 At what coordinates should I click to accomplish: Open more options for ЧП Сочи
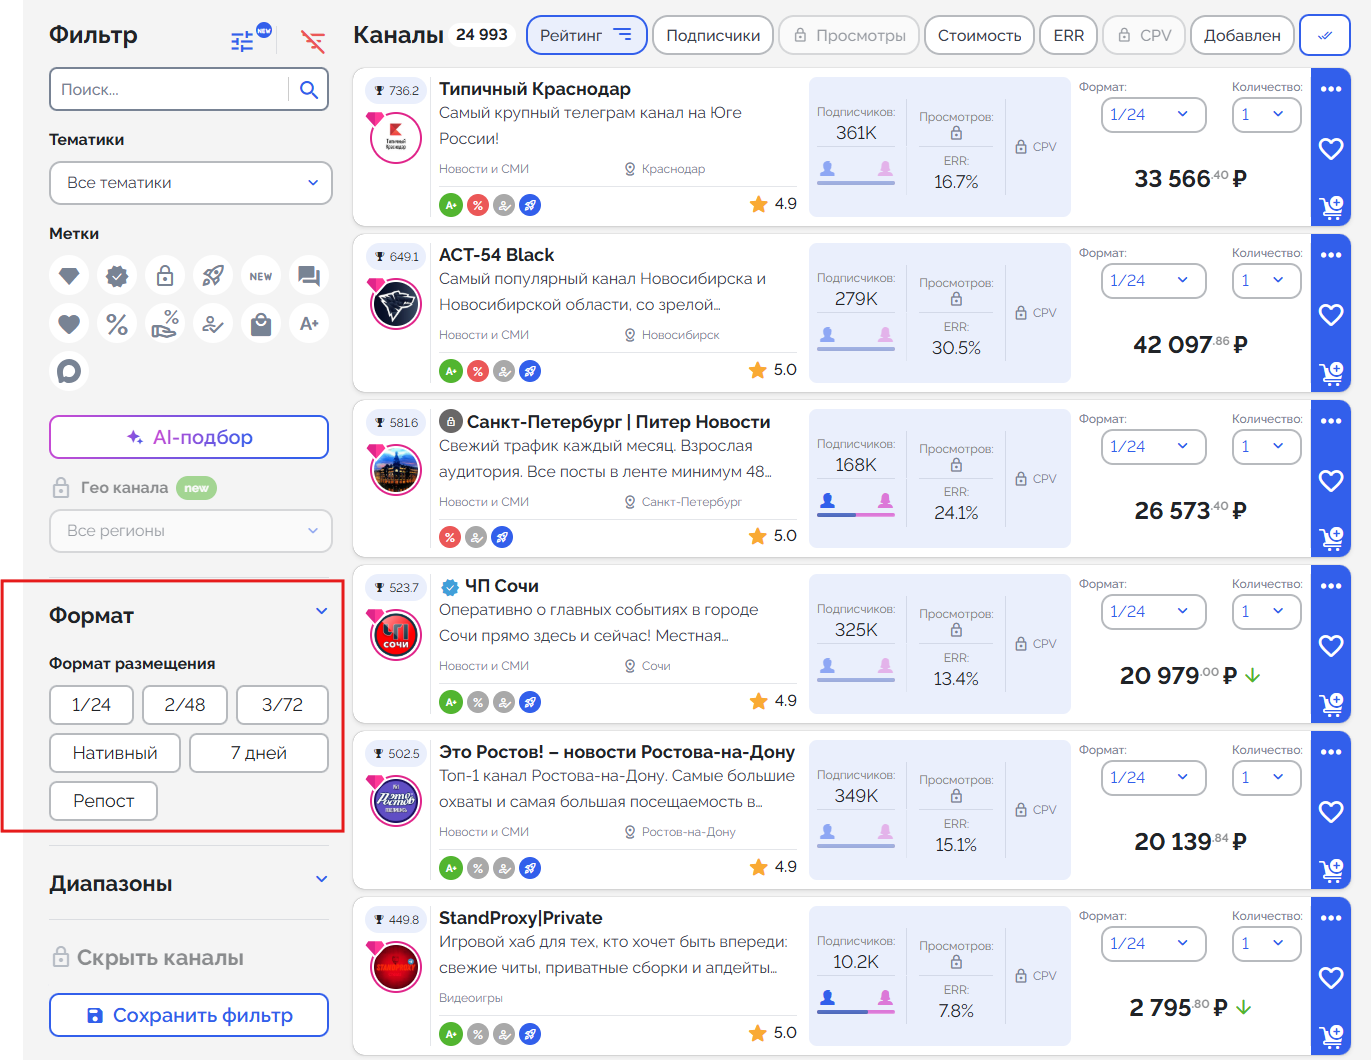[x=1330, y=586]
